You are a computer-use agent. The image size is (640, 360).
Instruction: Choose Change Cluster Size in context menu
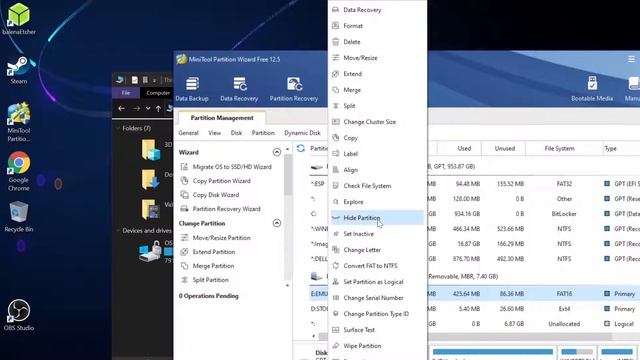click(x=377, y=122)
